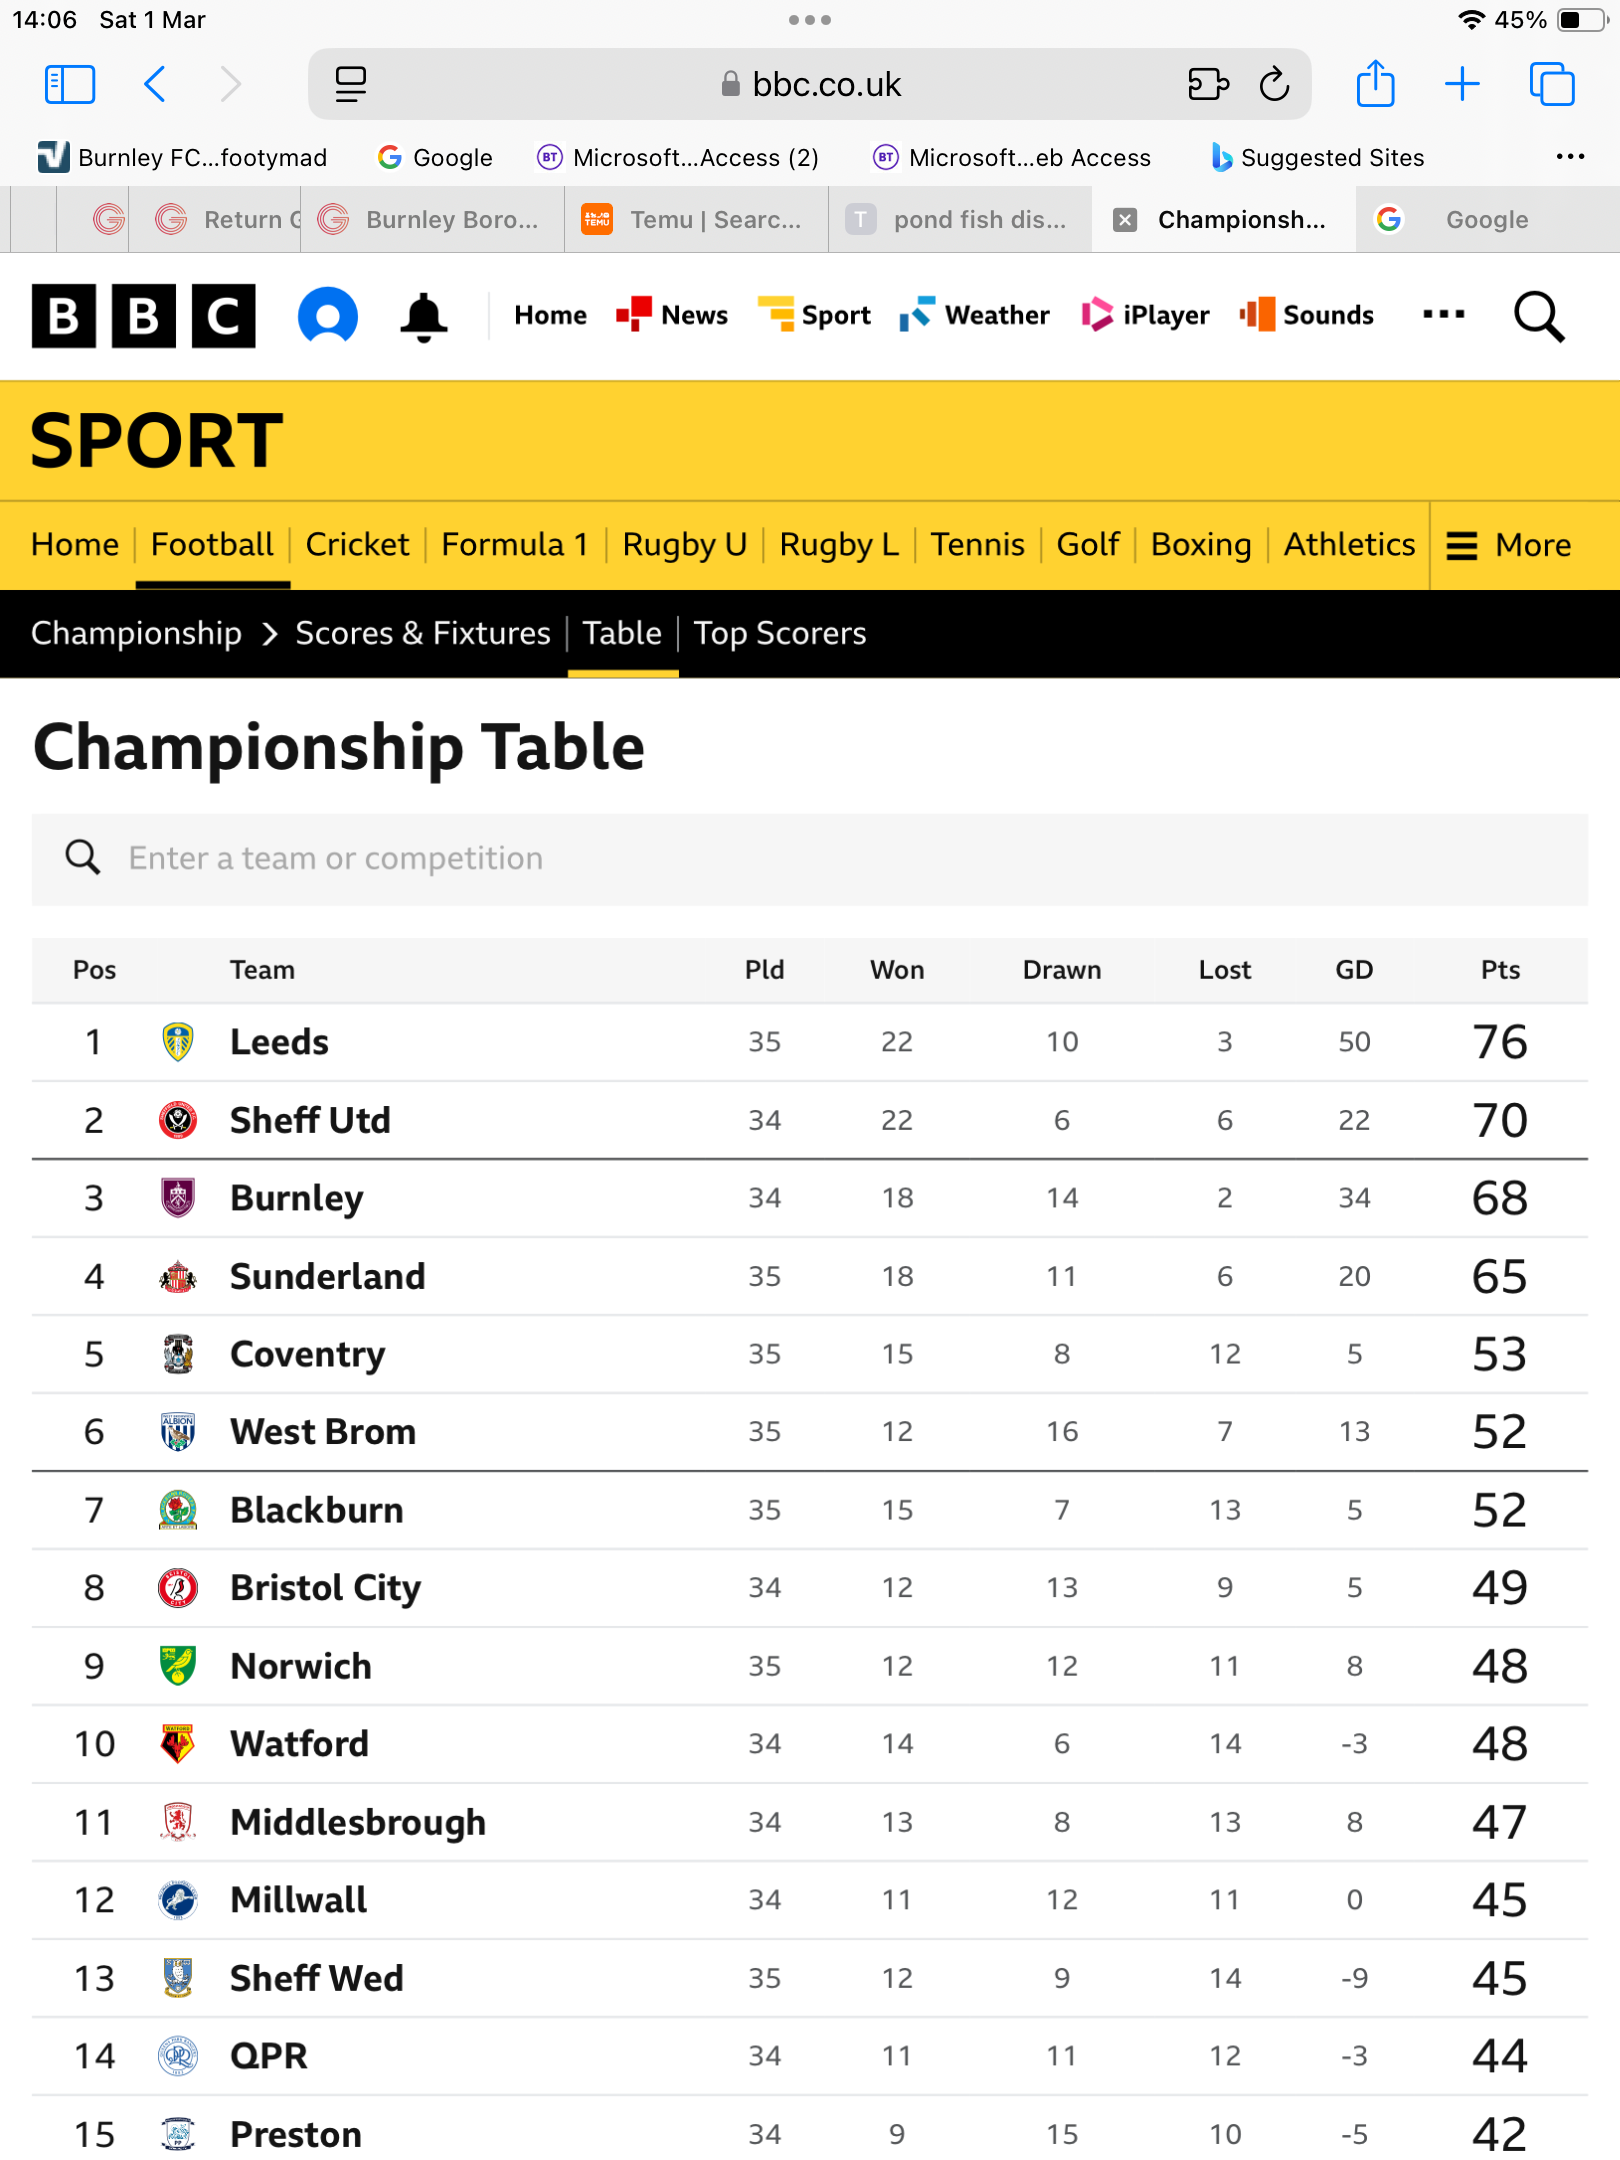Screen dimensions: 1620x2160
Task: Toggle the Safari sidebar icon
Action: click(70, 84)
